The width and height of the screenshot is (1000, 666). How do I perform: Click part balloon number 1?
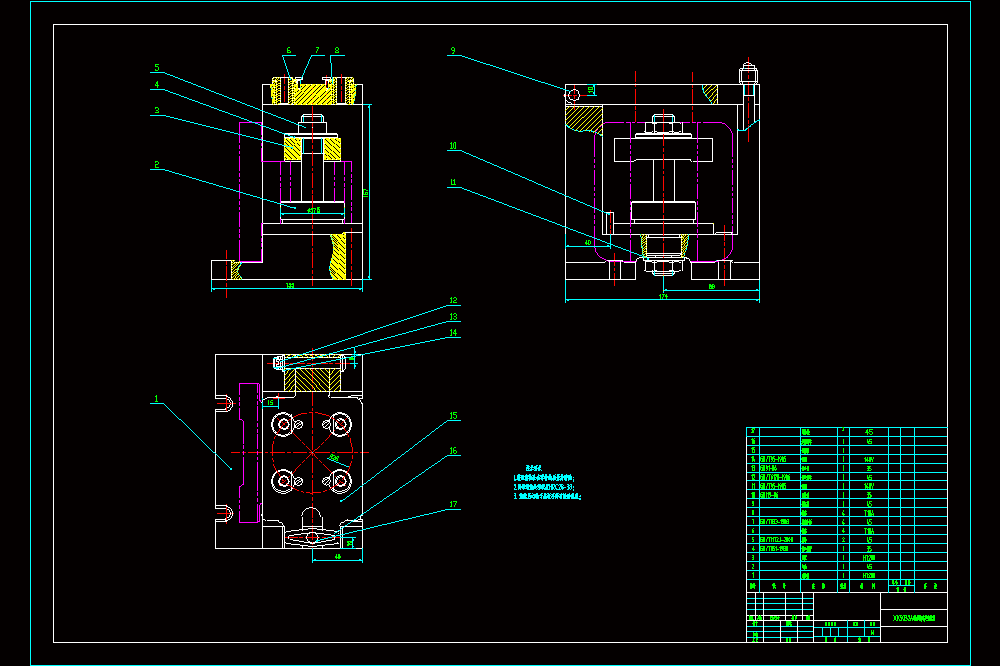[x=156, y=399]
